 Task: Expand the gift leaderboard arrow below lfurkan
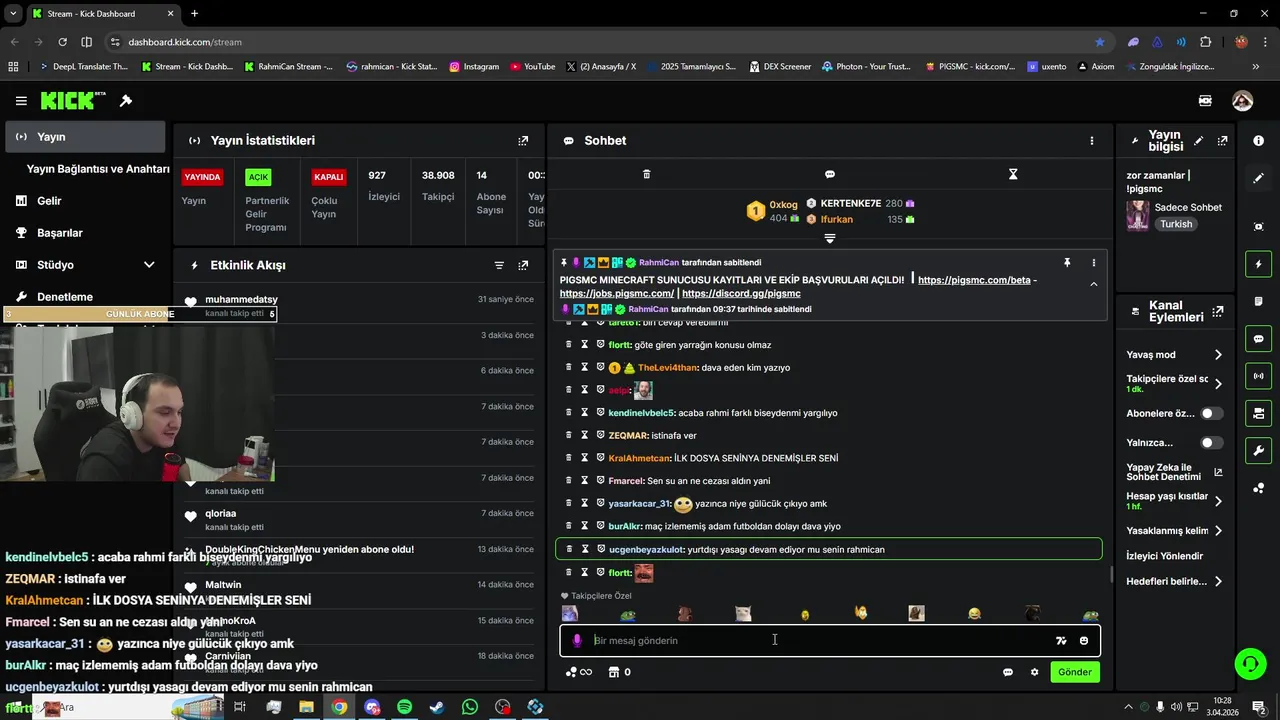click(829, 239)
